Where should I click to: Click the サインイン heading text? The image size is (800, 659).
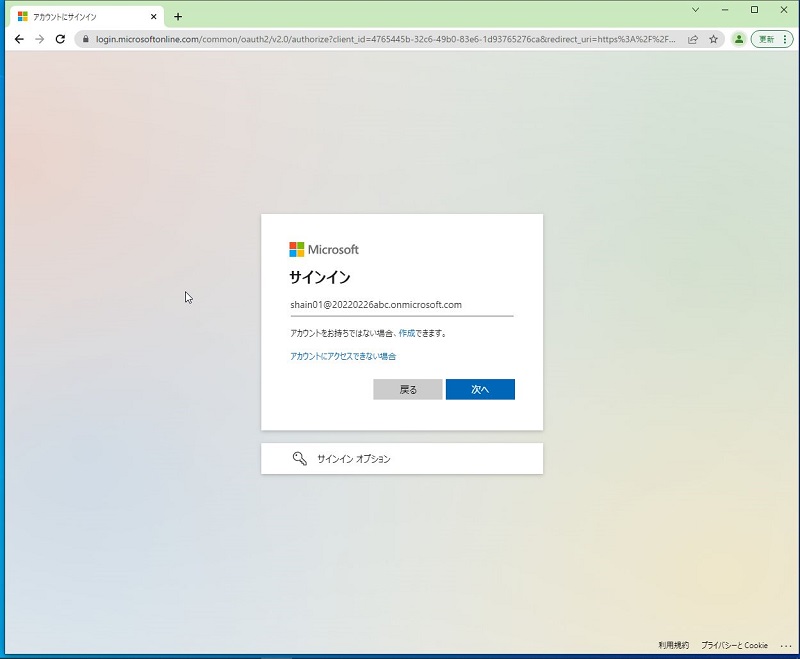[320, 277]
